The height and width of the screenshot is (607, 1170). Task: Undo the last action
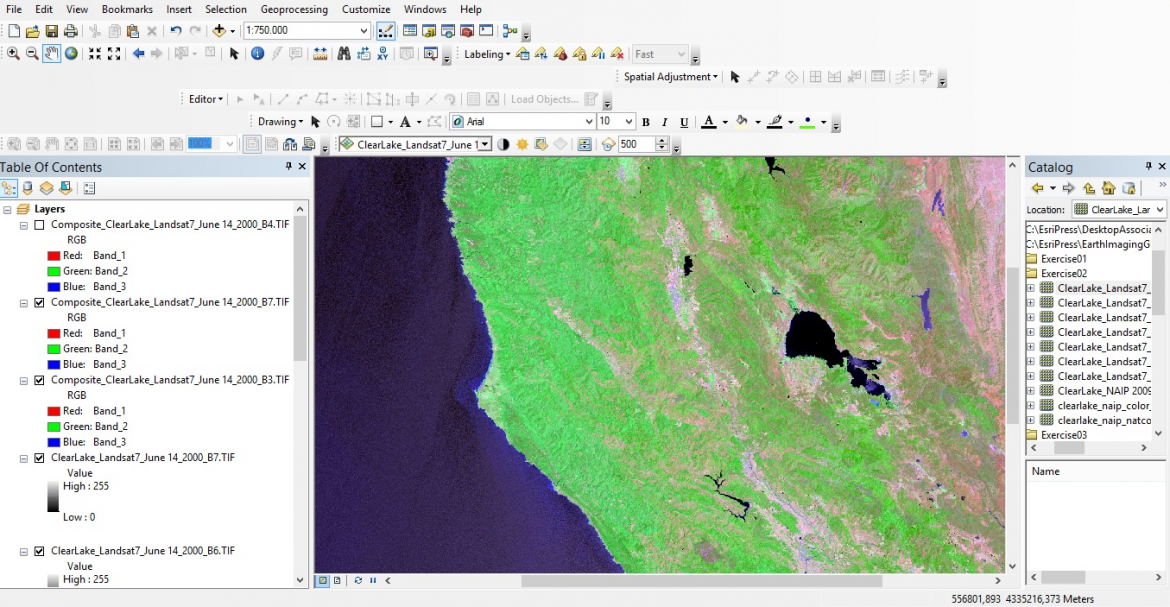point(175,31)
